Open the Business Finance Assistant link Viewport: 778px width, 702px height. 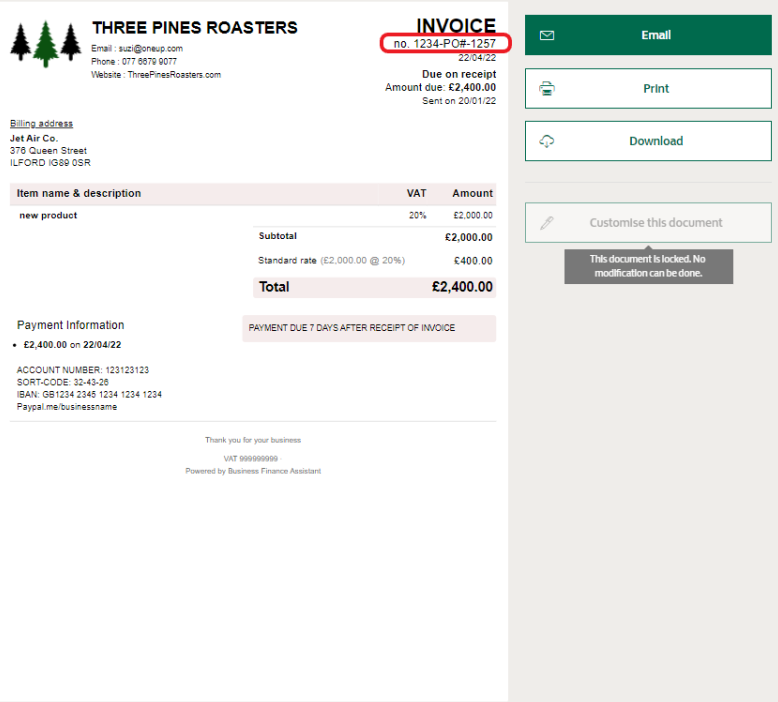274,471
